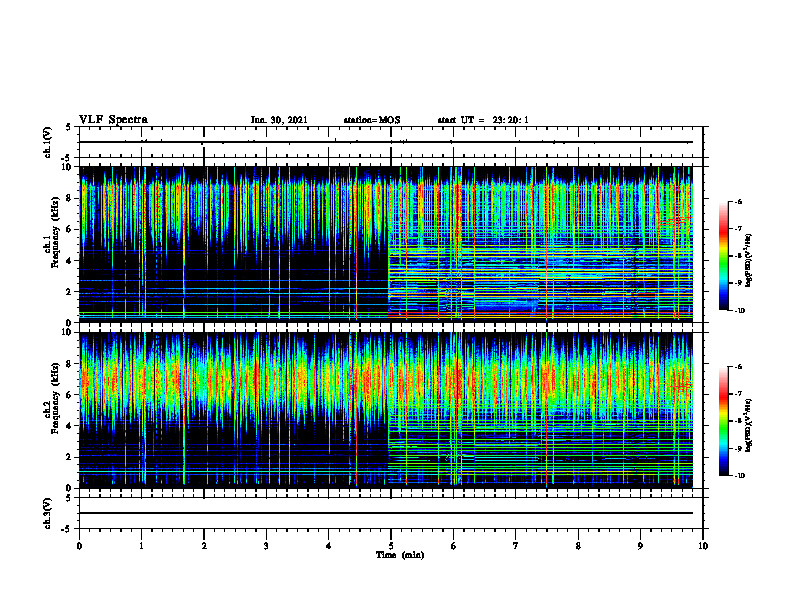Click the ch.2 "Frequency (kHz)" axis label
Viewport: 792px width, 612px height.
click(55, 398)
